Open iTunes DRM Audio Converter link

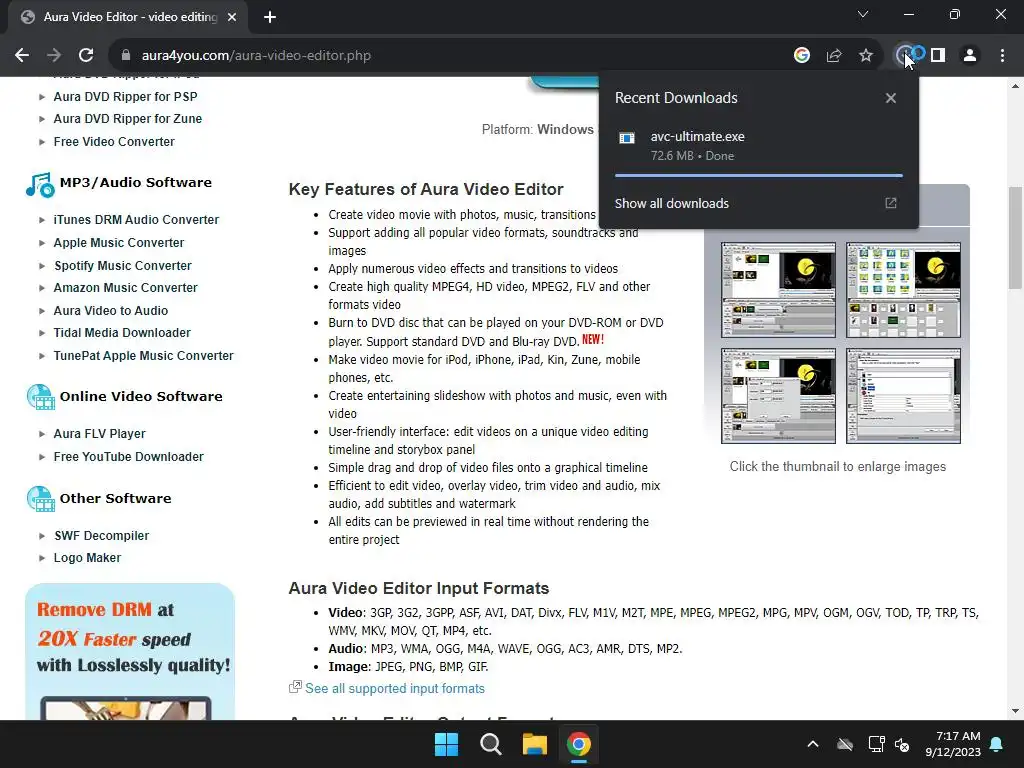pos(136,220)
